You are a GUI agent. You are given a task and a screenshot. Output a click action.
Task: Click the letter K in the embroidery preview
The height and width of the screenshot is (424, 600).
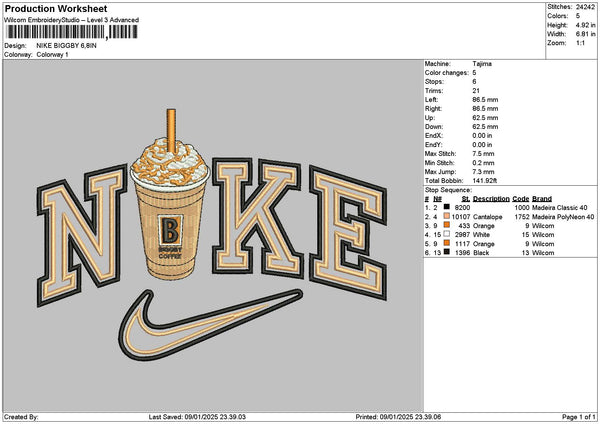258,217
